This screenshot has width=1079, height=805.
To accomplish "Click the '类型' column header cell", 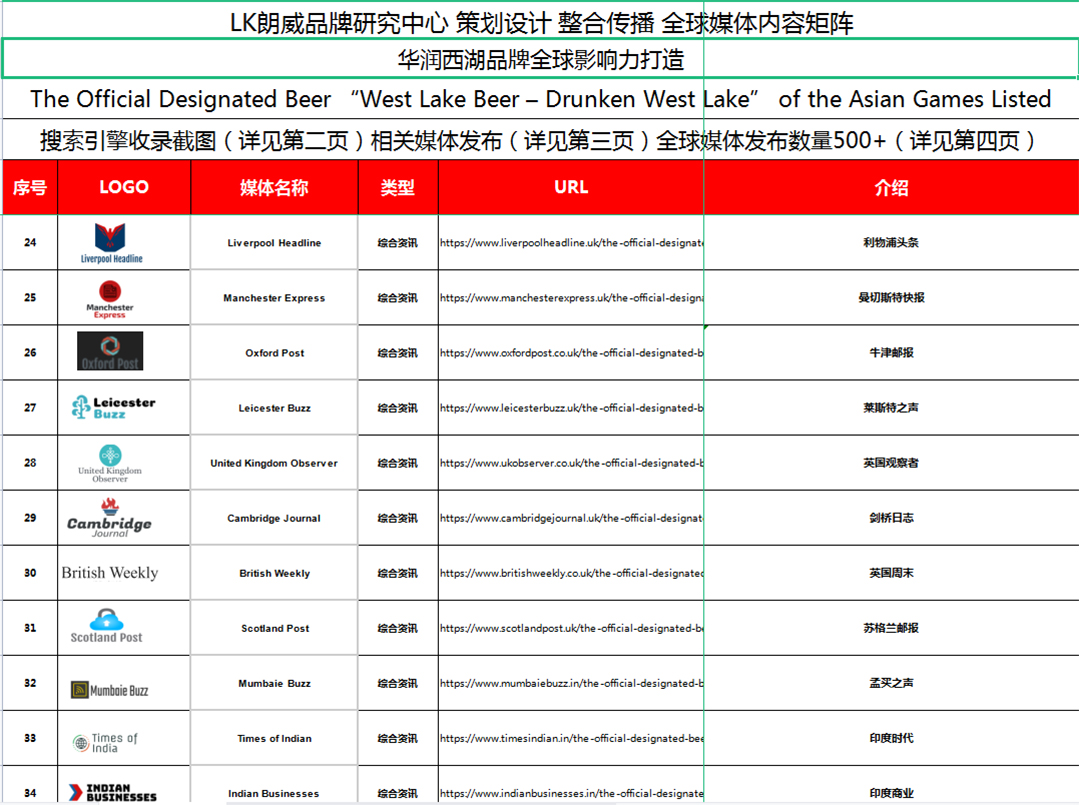I will tap(398, 187).
